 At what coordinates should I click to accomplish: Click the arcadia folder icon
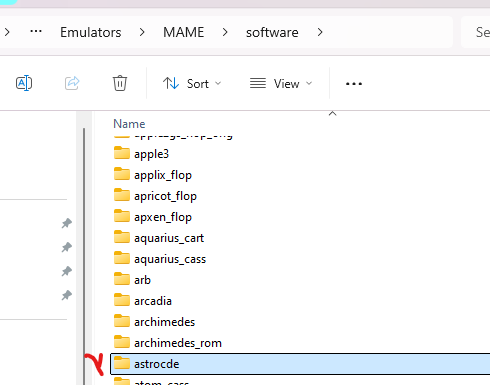pyautogui.click(x=122, y=300)
